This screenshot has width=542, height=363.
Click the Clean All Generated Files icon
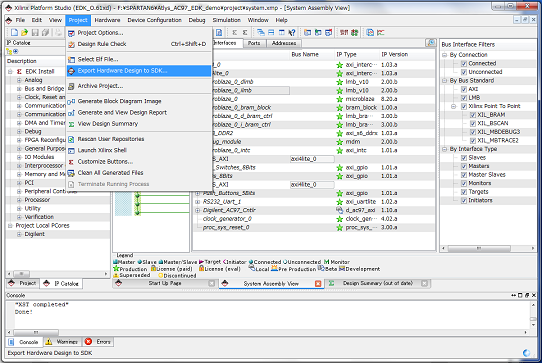click(x=71, y=173)
